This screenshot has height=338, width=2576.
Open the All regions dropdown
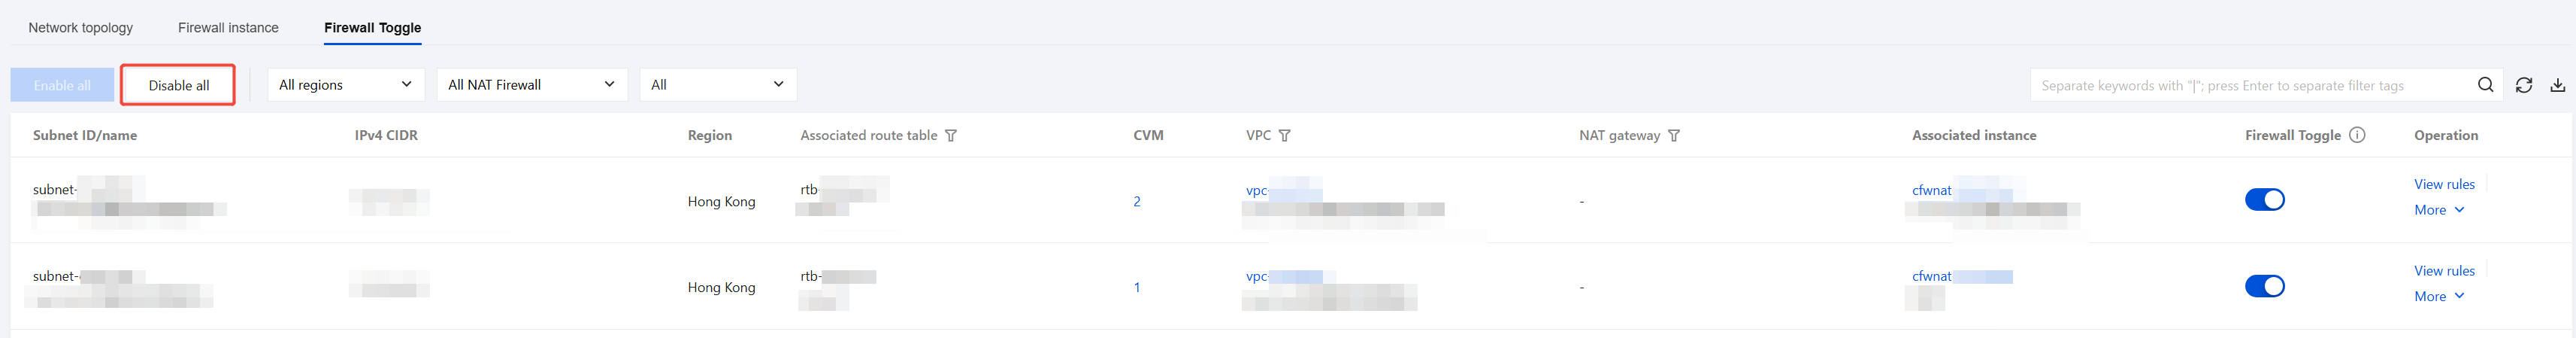346,85
